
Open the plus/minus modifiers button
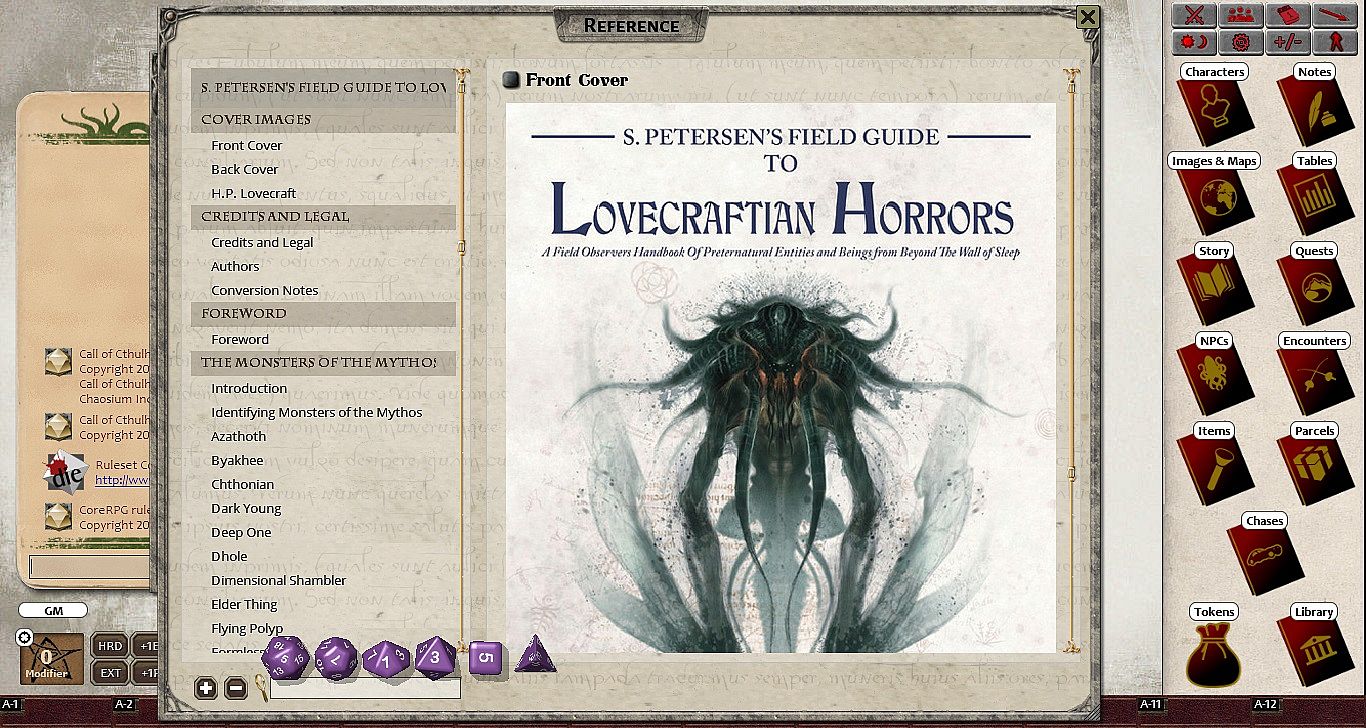(1287, 42)
